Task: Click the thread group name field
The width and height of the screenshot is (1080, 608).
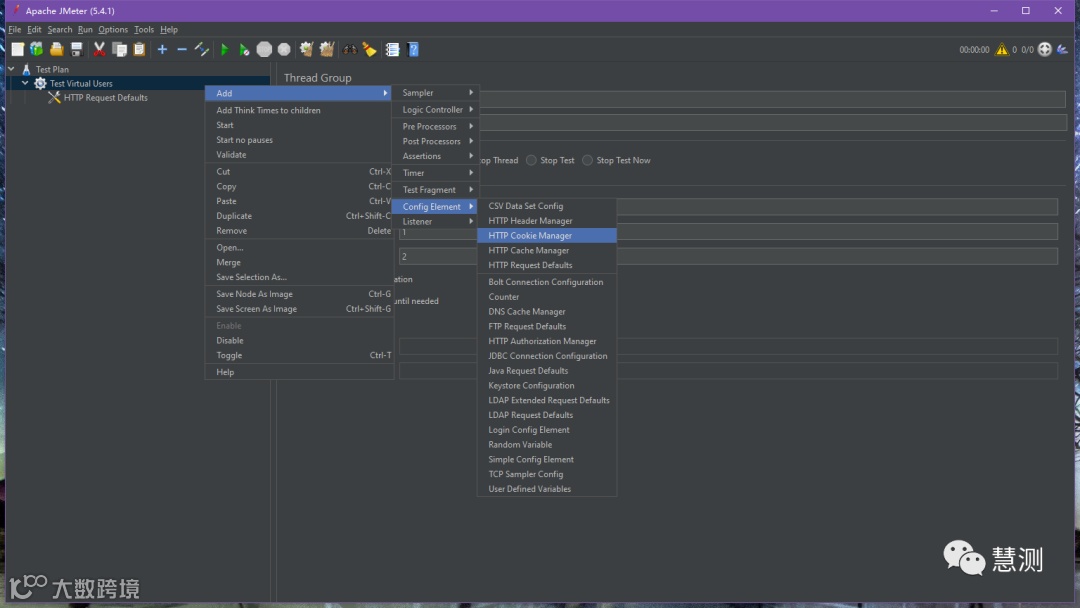Action: [x=772, y=99]
